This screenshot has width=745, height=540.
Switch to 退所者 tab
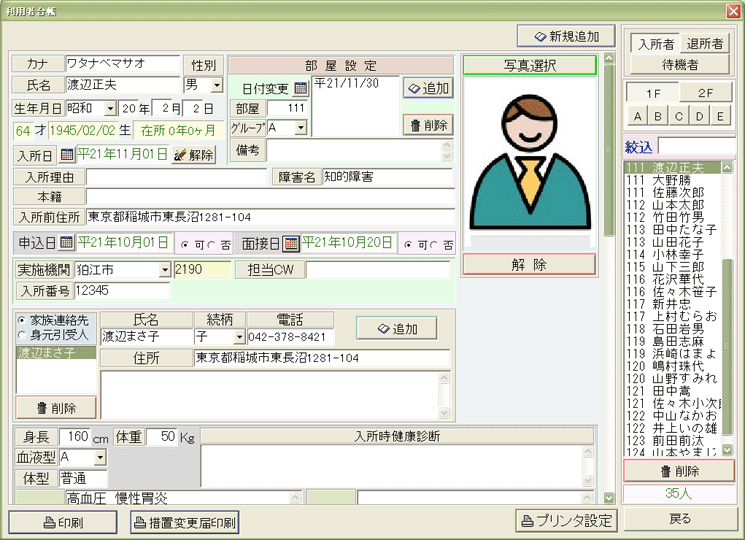(705, 44)
